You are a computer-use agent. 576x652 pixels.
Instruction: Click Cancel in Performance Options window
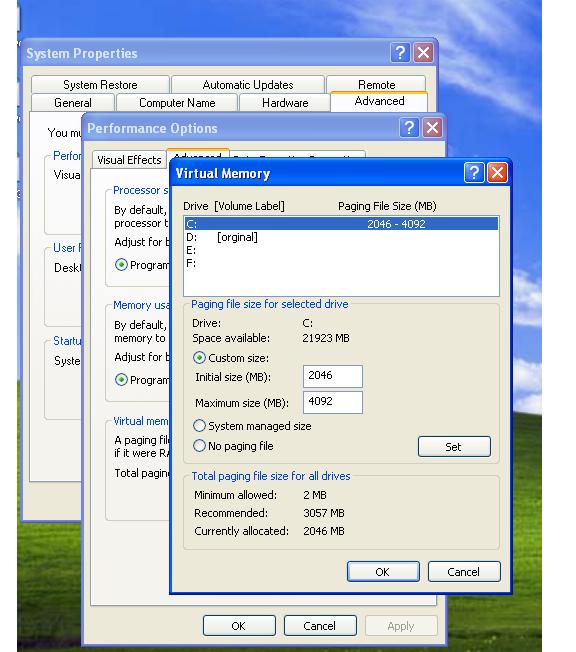320,626
